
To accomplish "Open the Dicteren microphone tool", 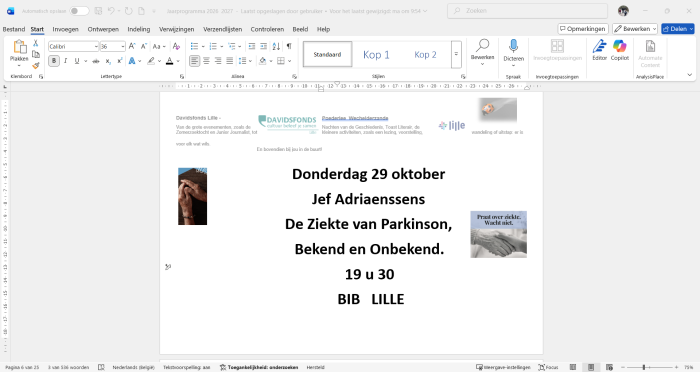I will click(513, 50).
